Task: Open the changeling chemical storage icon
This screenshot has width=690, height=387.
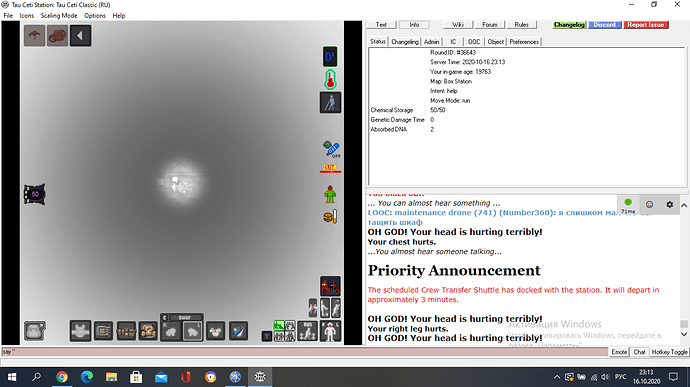Action: point(35,194)
